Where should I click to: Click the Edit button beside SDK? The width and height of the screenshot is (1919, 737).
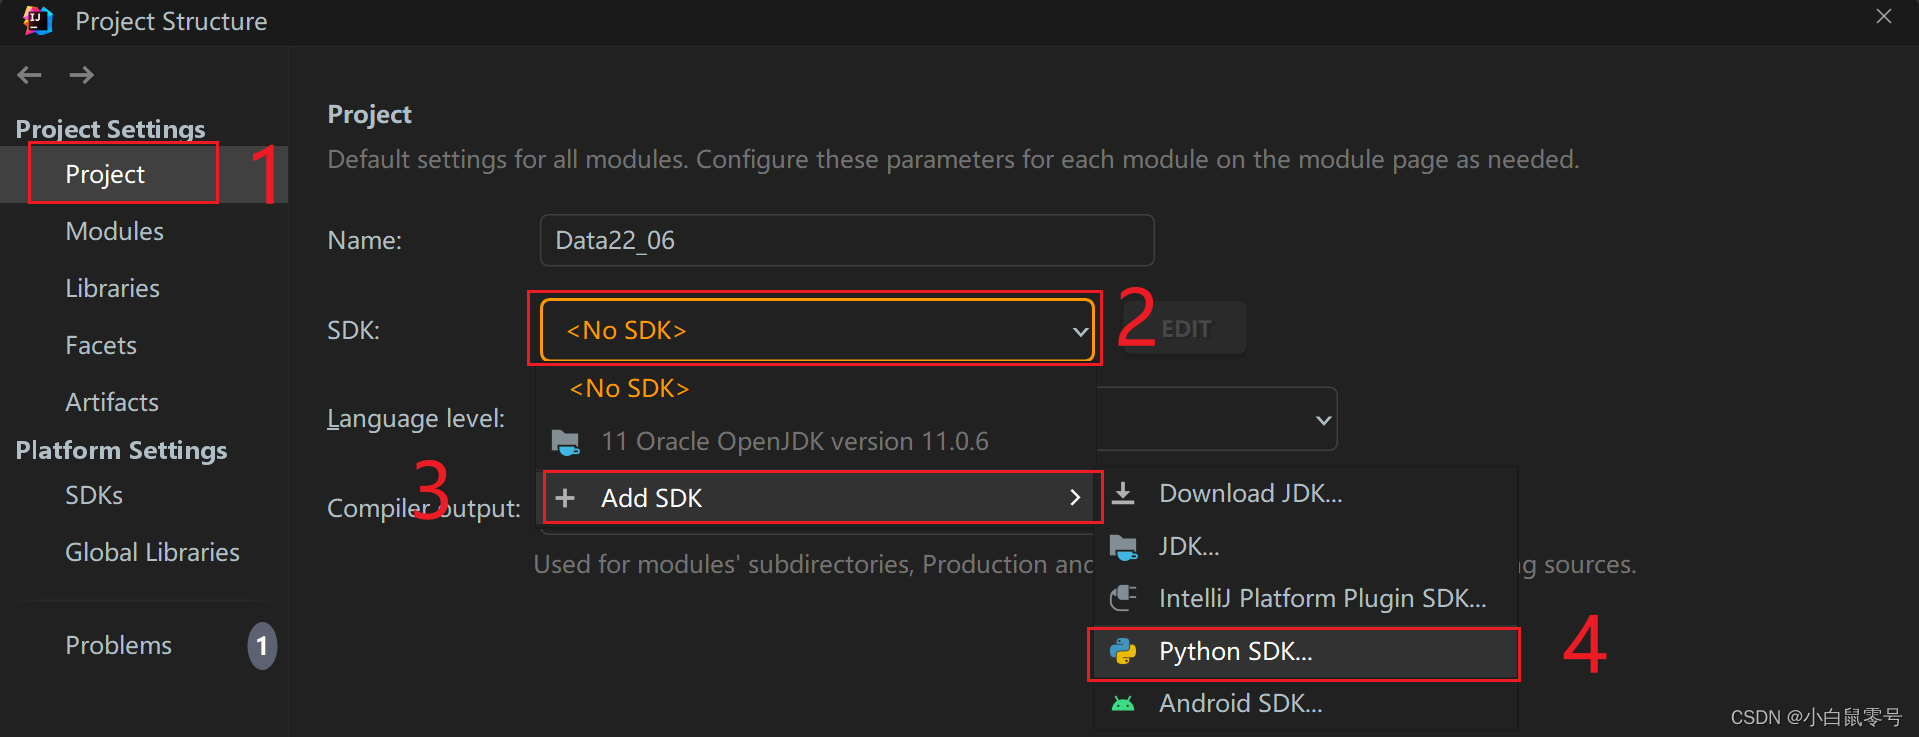[1187, 329]
